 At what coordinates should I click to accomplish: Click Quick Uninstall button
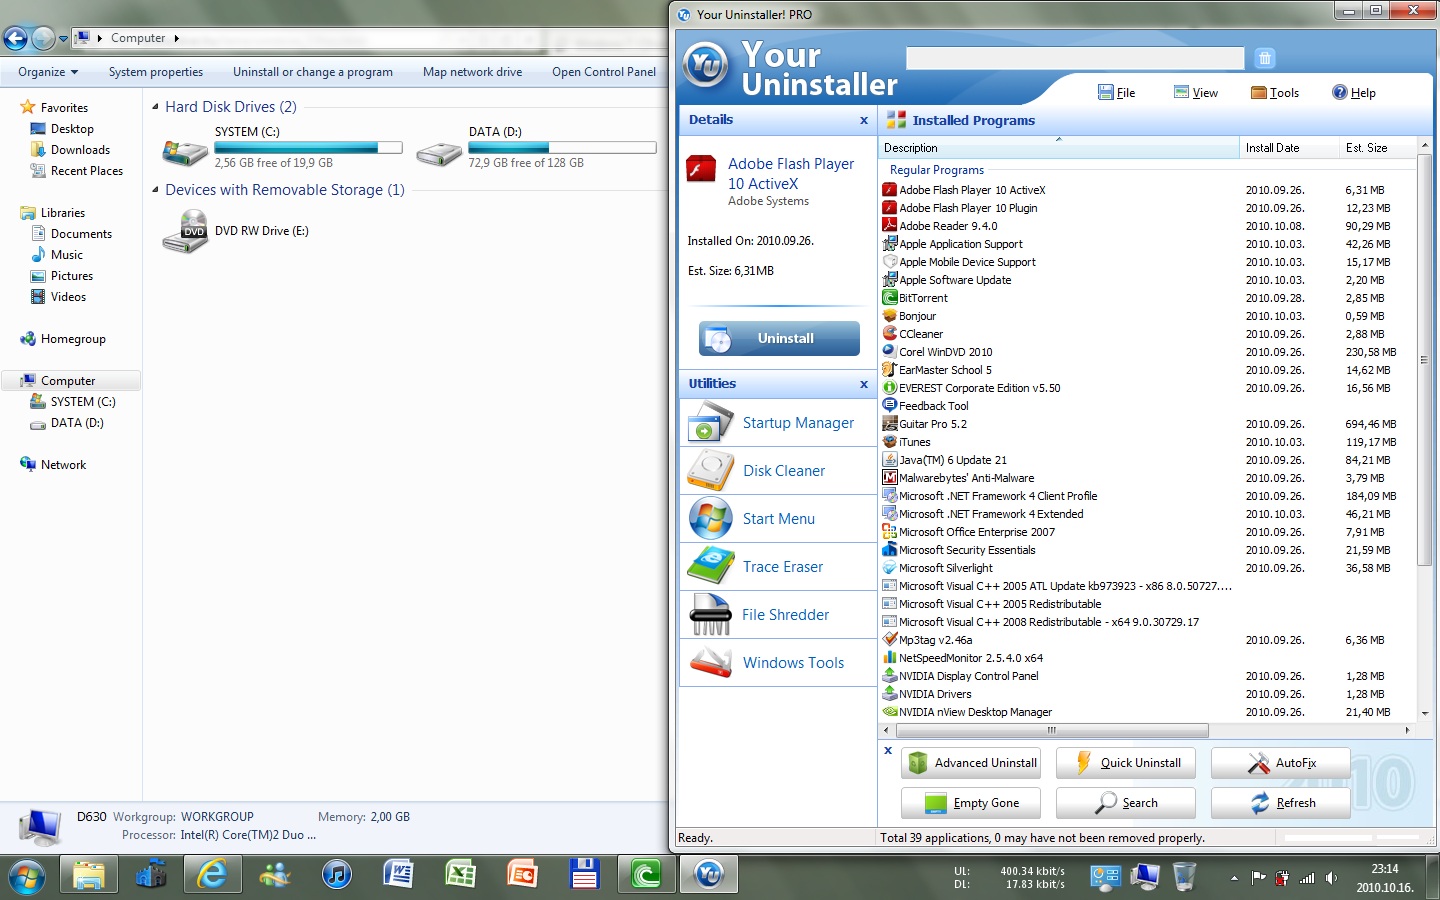click(1126, 763)
